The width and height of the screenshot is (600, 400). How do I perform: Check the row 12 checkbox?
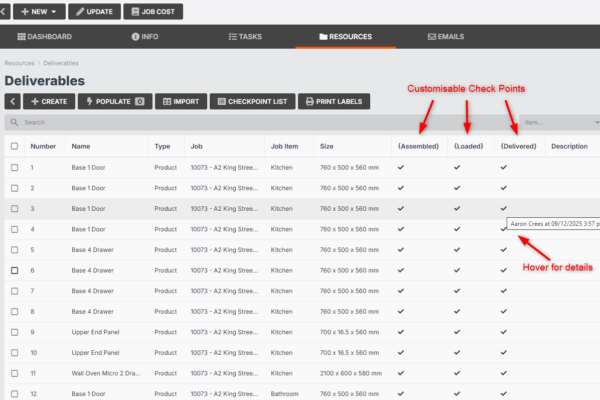tap(15, 394)
